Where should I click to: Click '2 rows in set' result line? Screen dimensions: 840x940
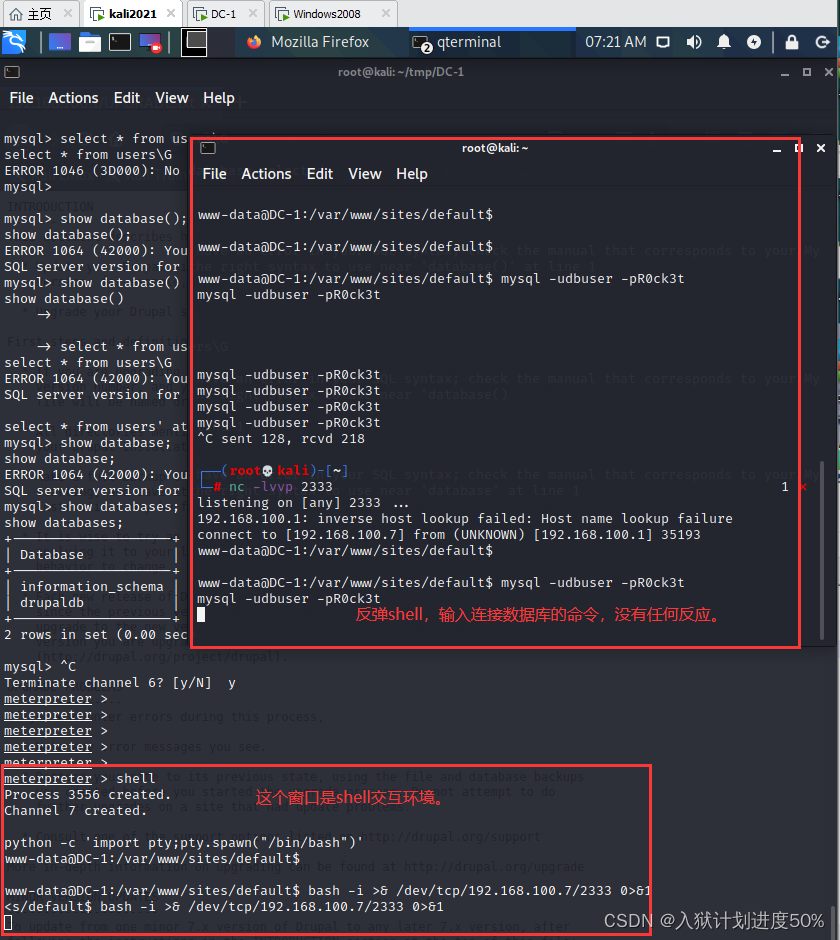(x=96, y=635)
